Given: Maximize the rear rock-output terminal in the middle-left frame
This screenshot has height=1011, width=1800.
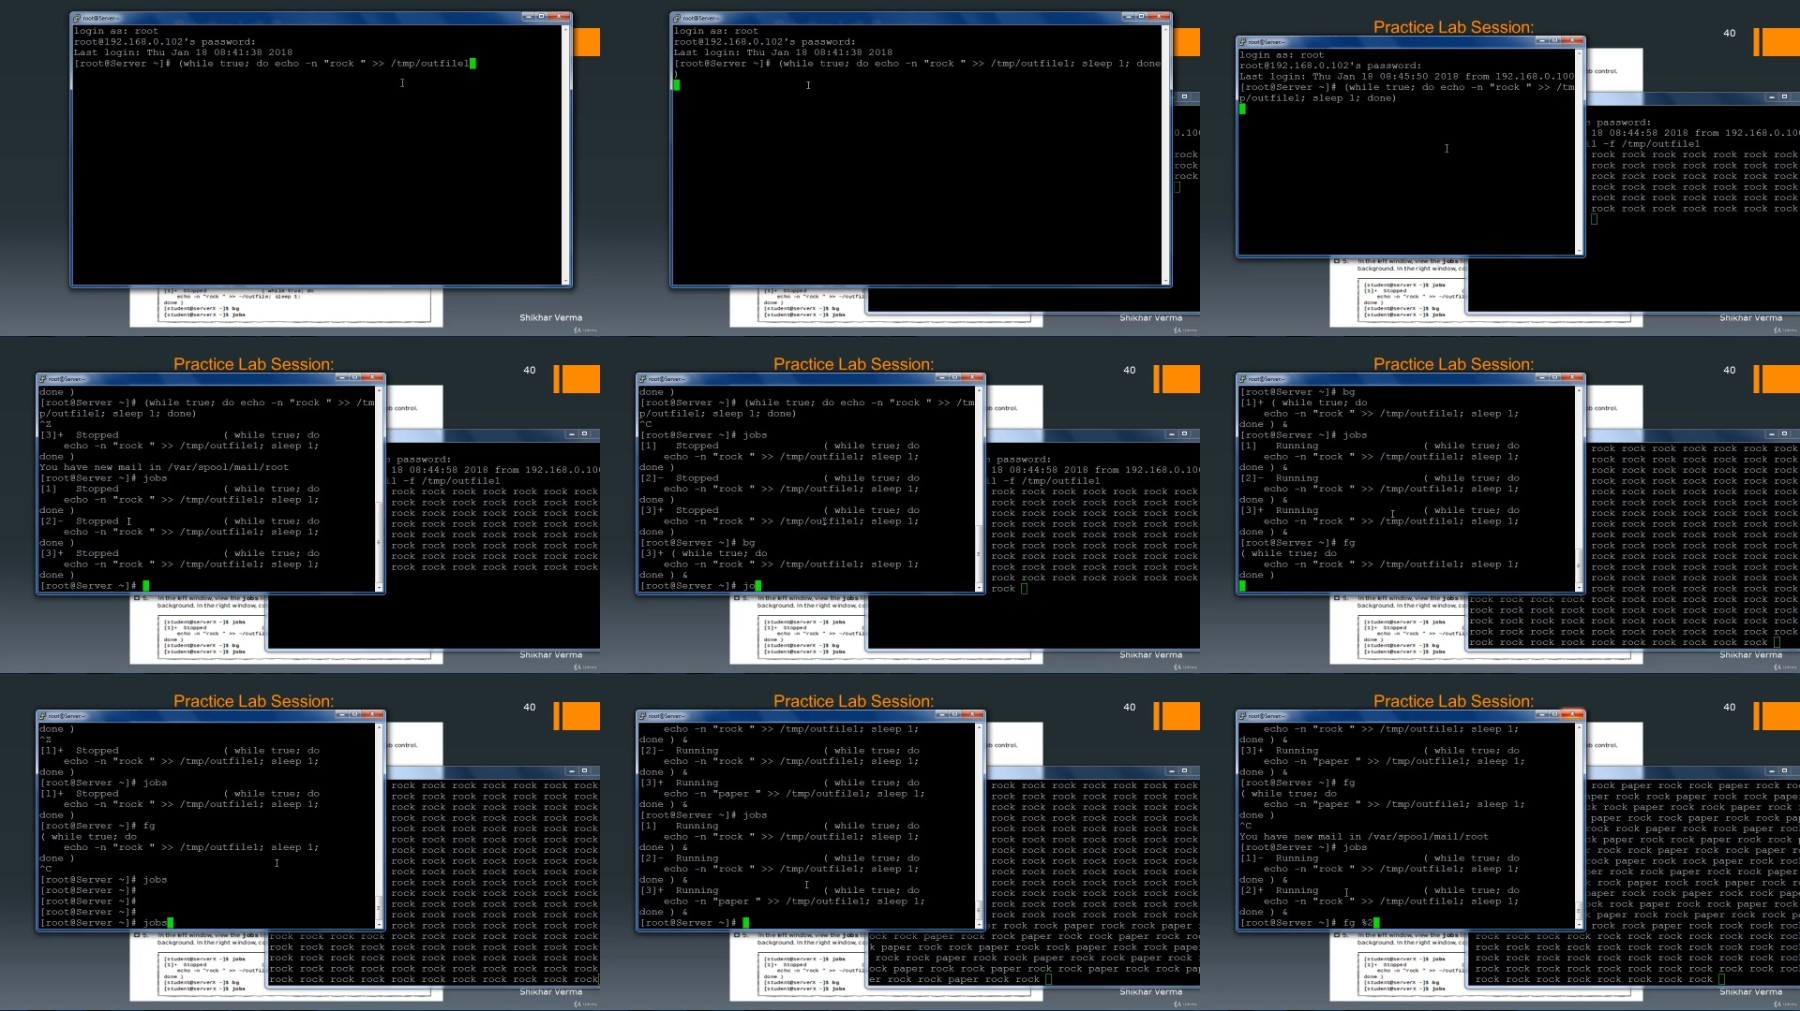Looking at the screenshot, I should click(x=584, y=434).
